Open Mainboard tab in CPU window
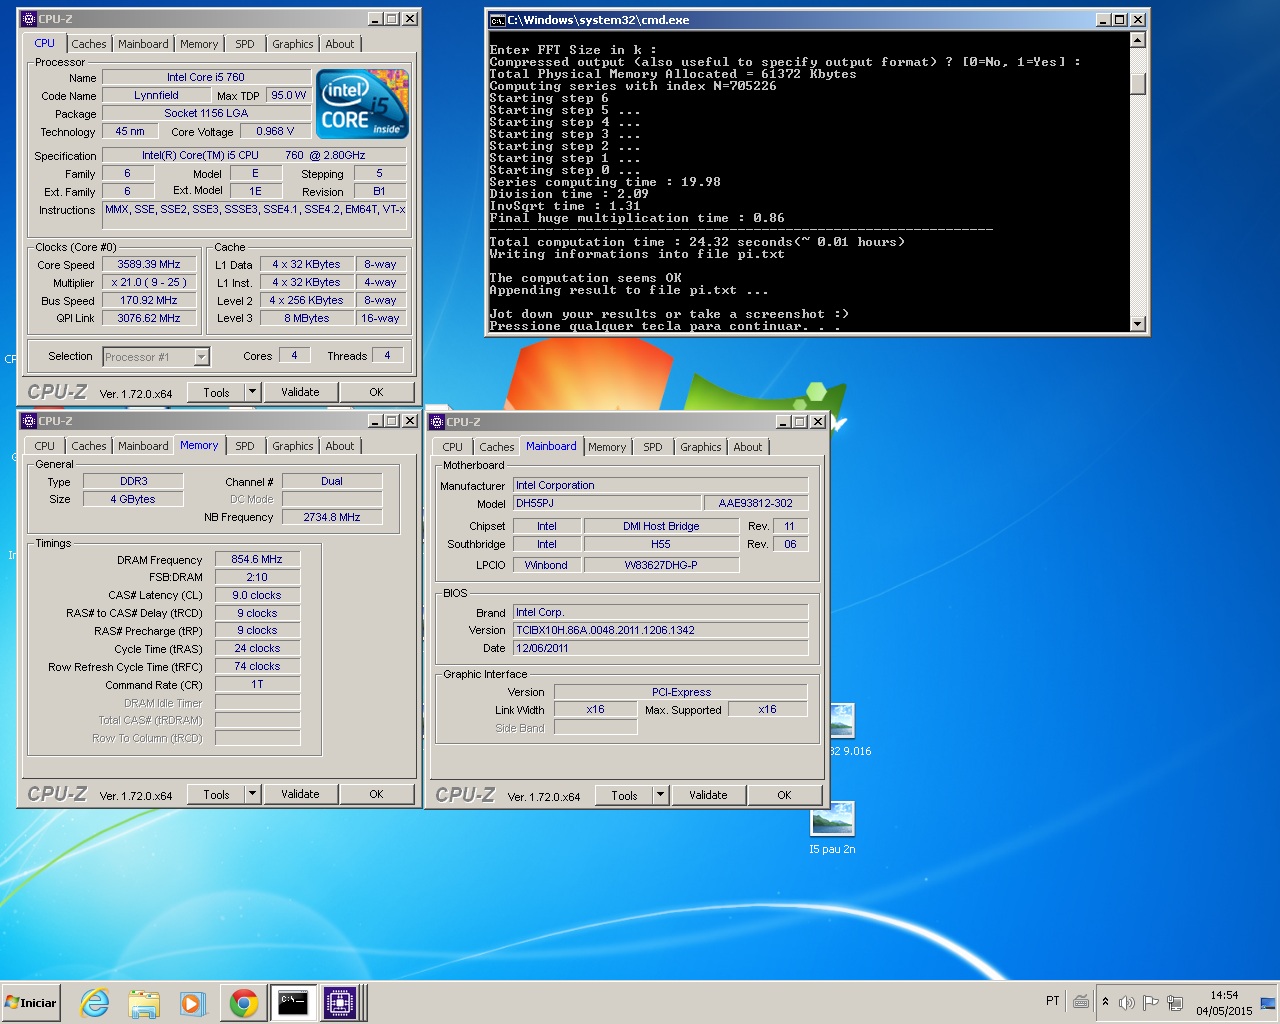The image size is (1280, 1024). coord(143,44)
